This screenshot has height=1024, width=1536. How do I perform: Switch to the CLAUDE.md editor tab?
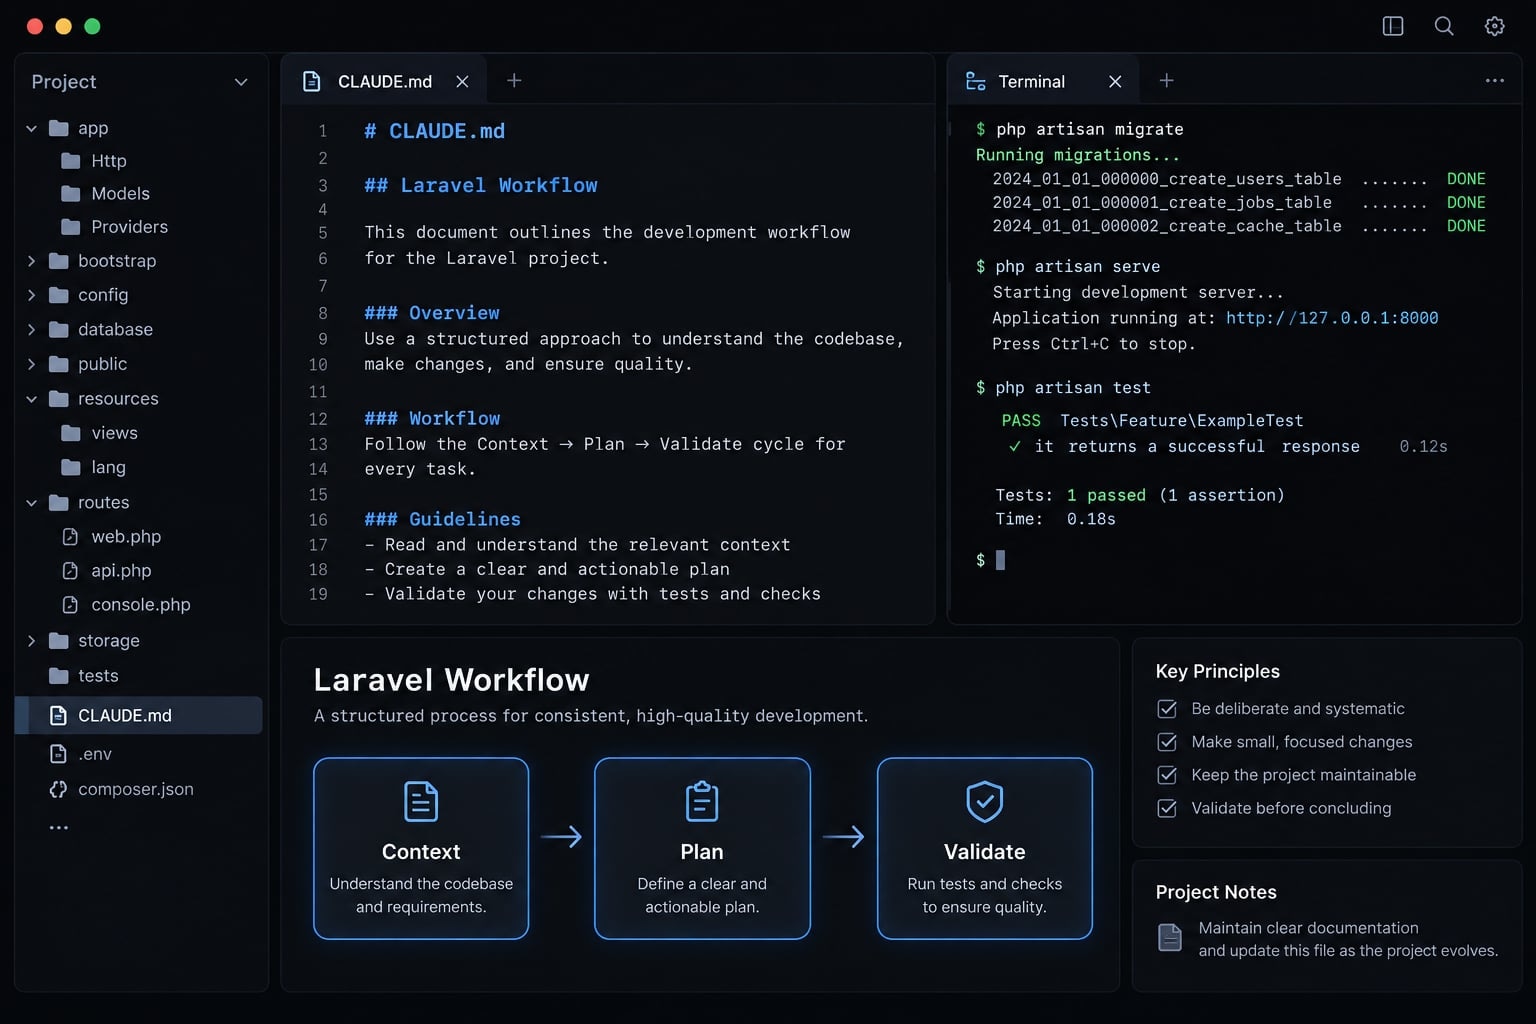(384, 81)
